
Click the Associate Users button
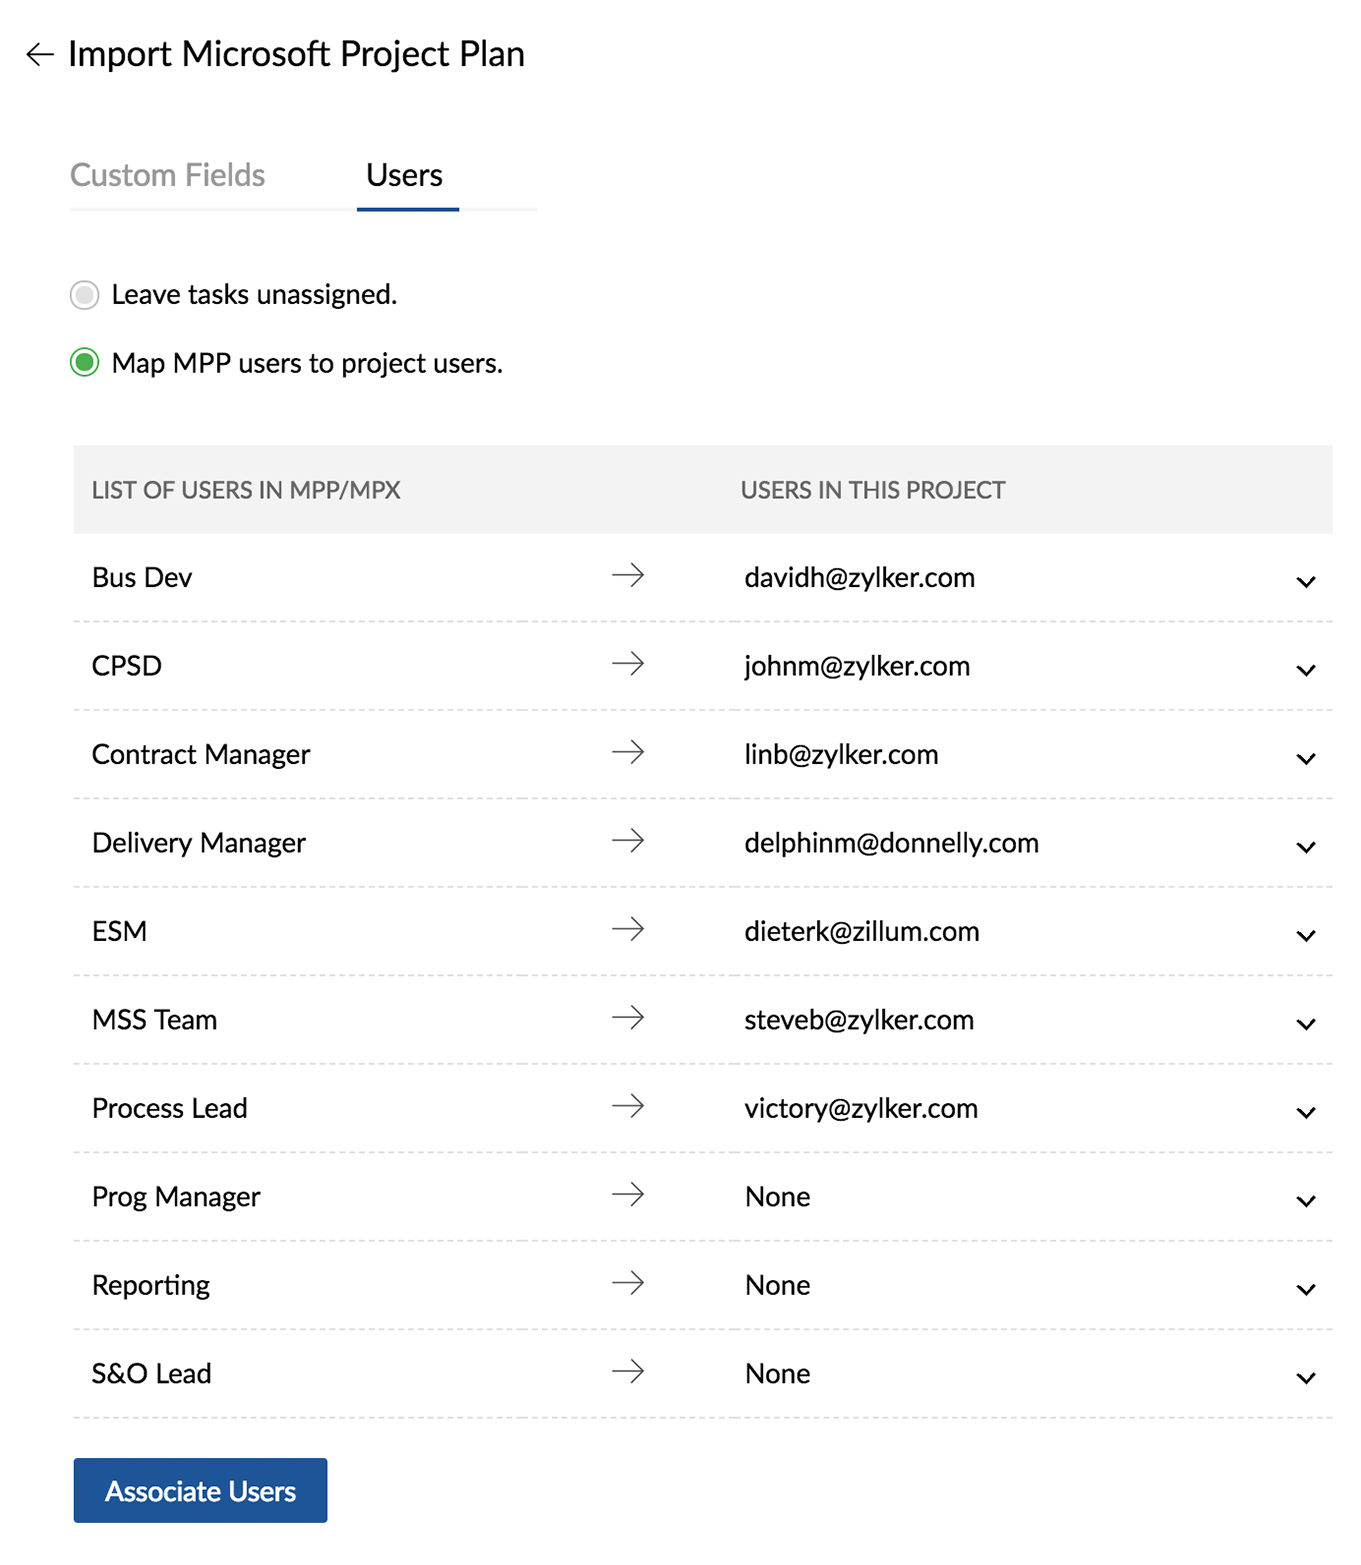coord(200,1490)
